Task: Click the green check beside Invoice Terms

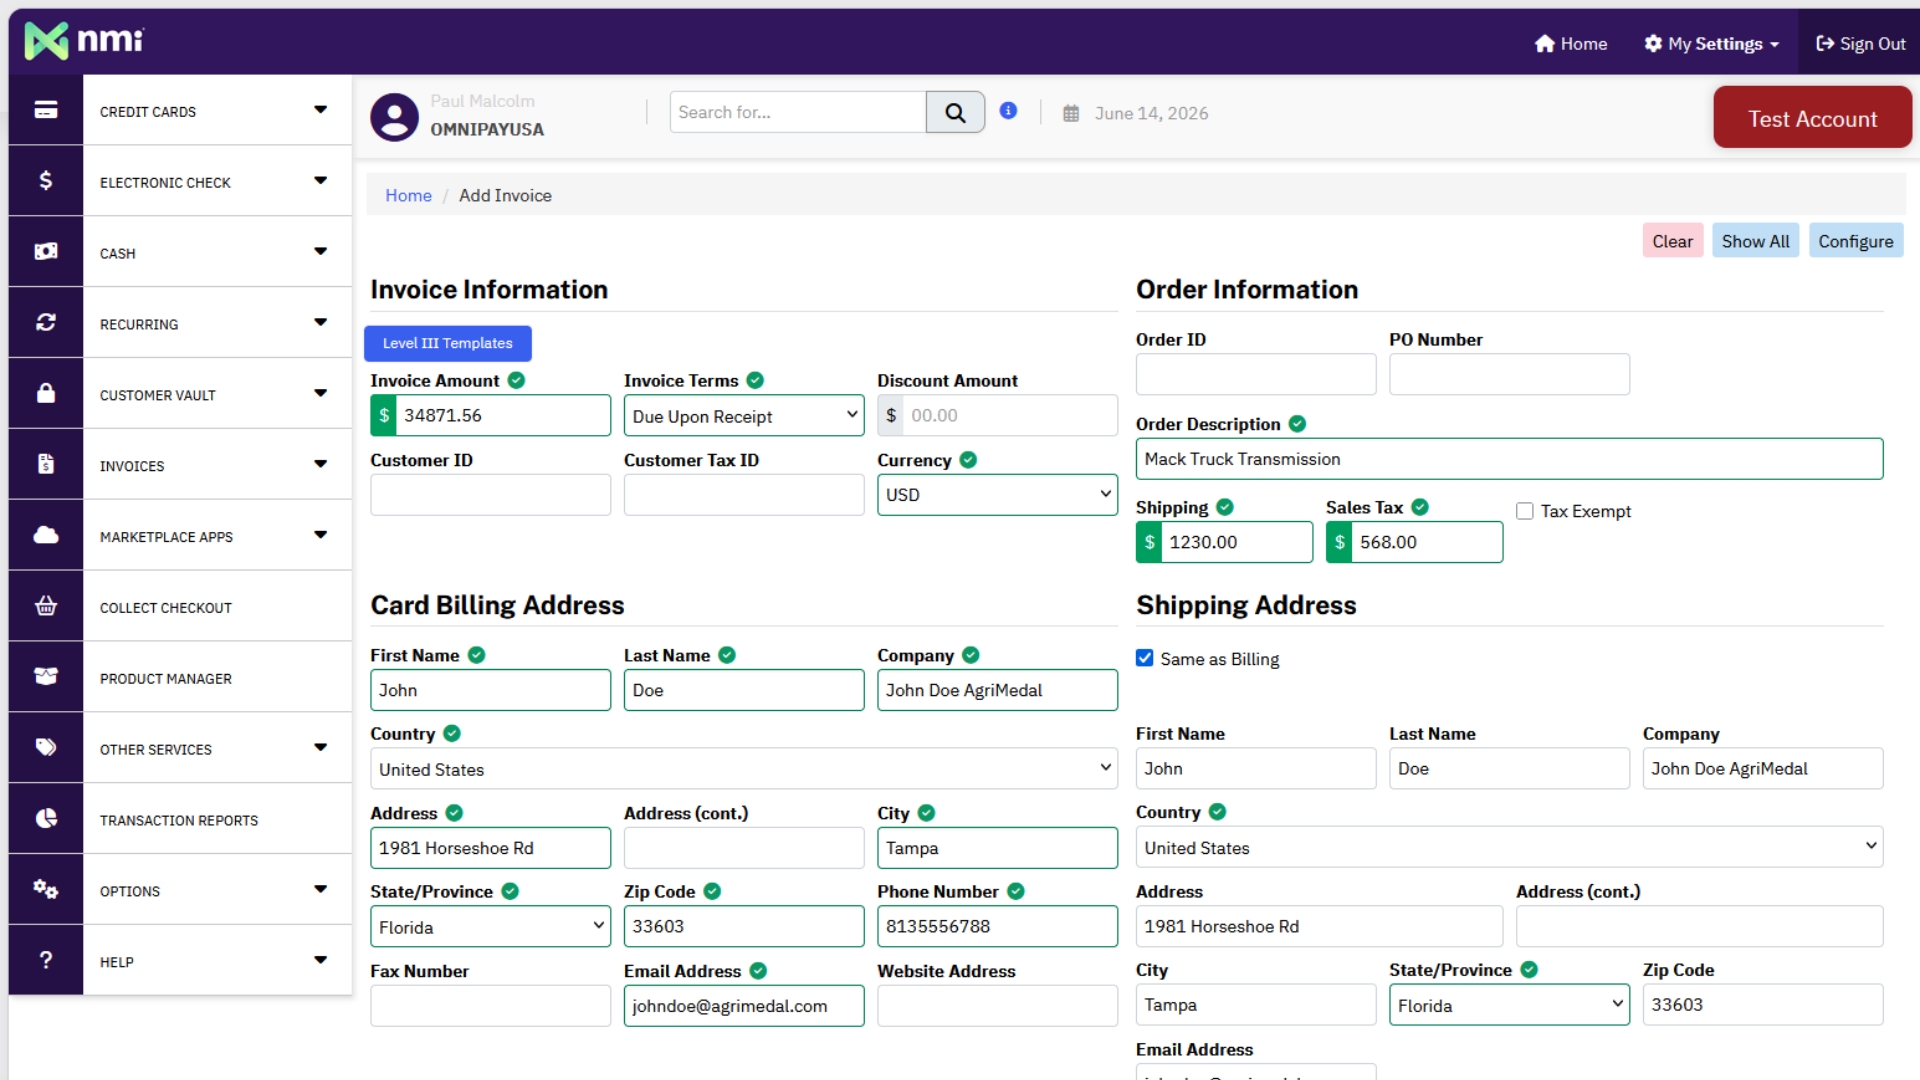Action: click(x=755, y=380)
